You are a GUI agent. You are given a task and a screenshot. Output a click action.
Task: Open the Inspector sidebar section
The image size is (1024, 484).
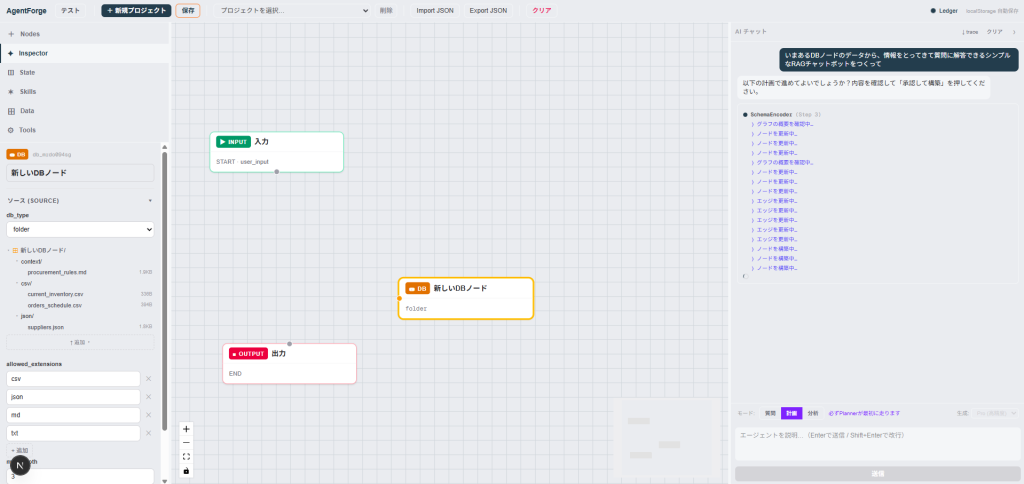click(x=84, y=53)
